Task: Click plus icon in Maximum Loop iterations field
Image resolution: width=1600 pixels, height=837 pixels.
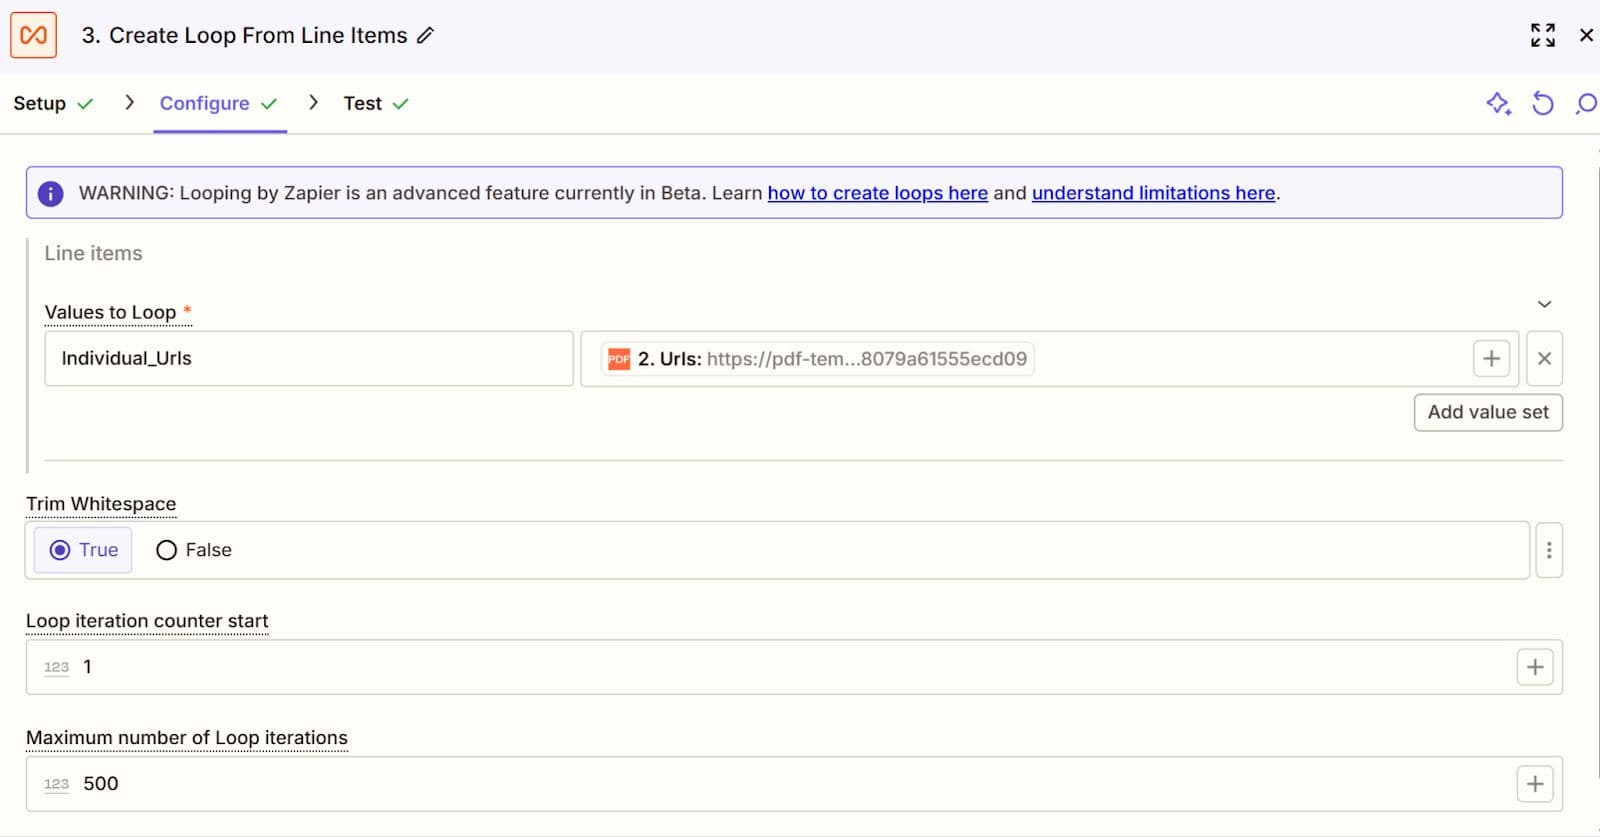Action: [1535, 784]
